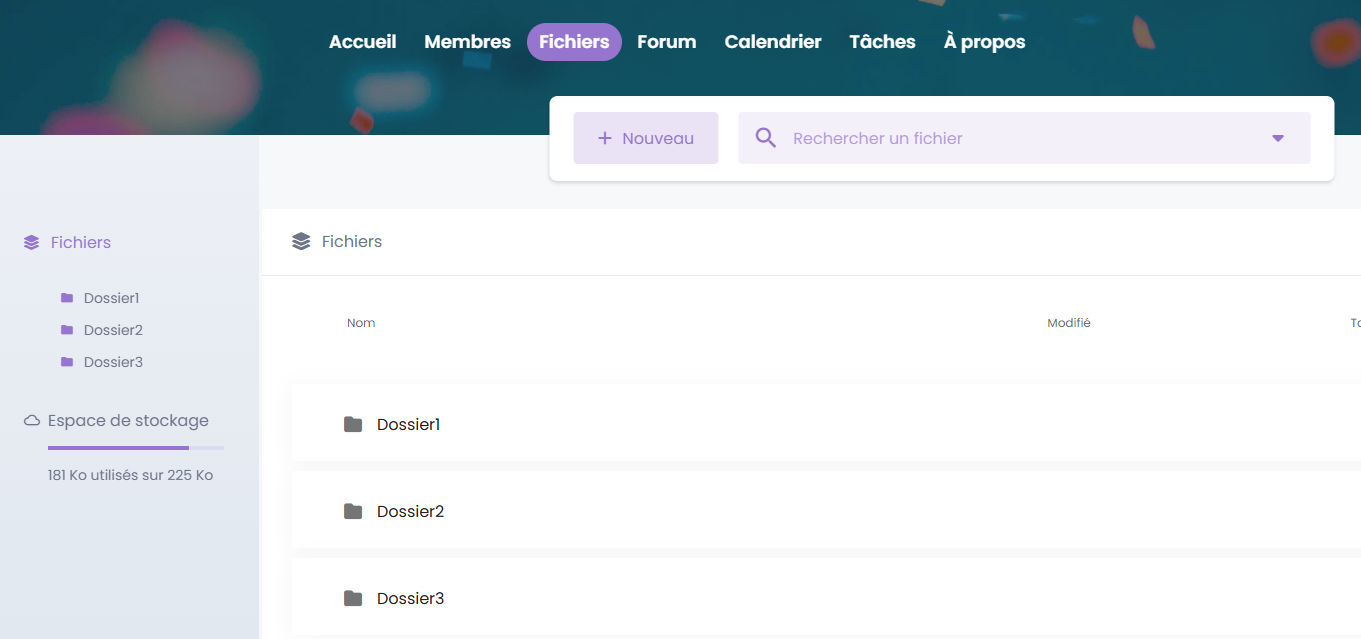Click the layers icon beside sidebar Fichiers
1361x639 pixels.
(32, 242)
